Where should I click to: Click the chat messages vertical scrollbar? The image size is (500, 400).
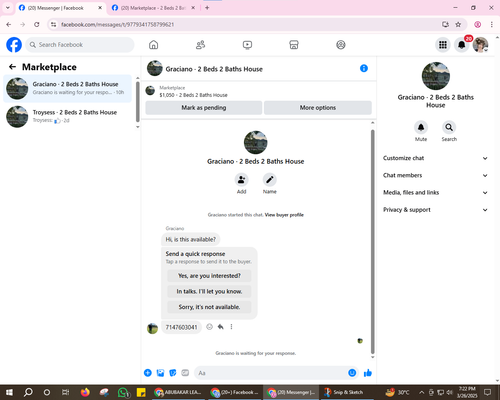click(x=373, y=242)
